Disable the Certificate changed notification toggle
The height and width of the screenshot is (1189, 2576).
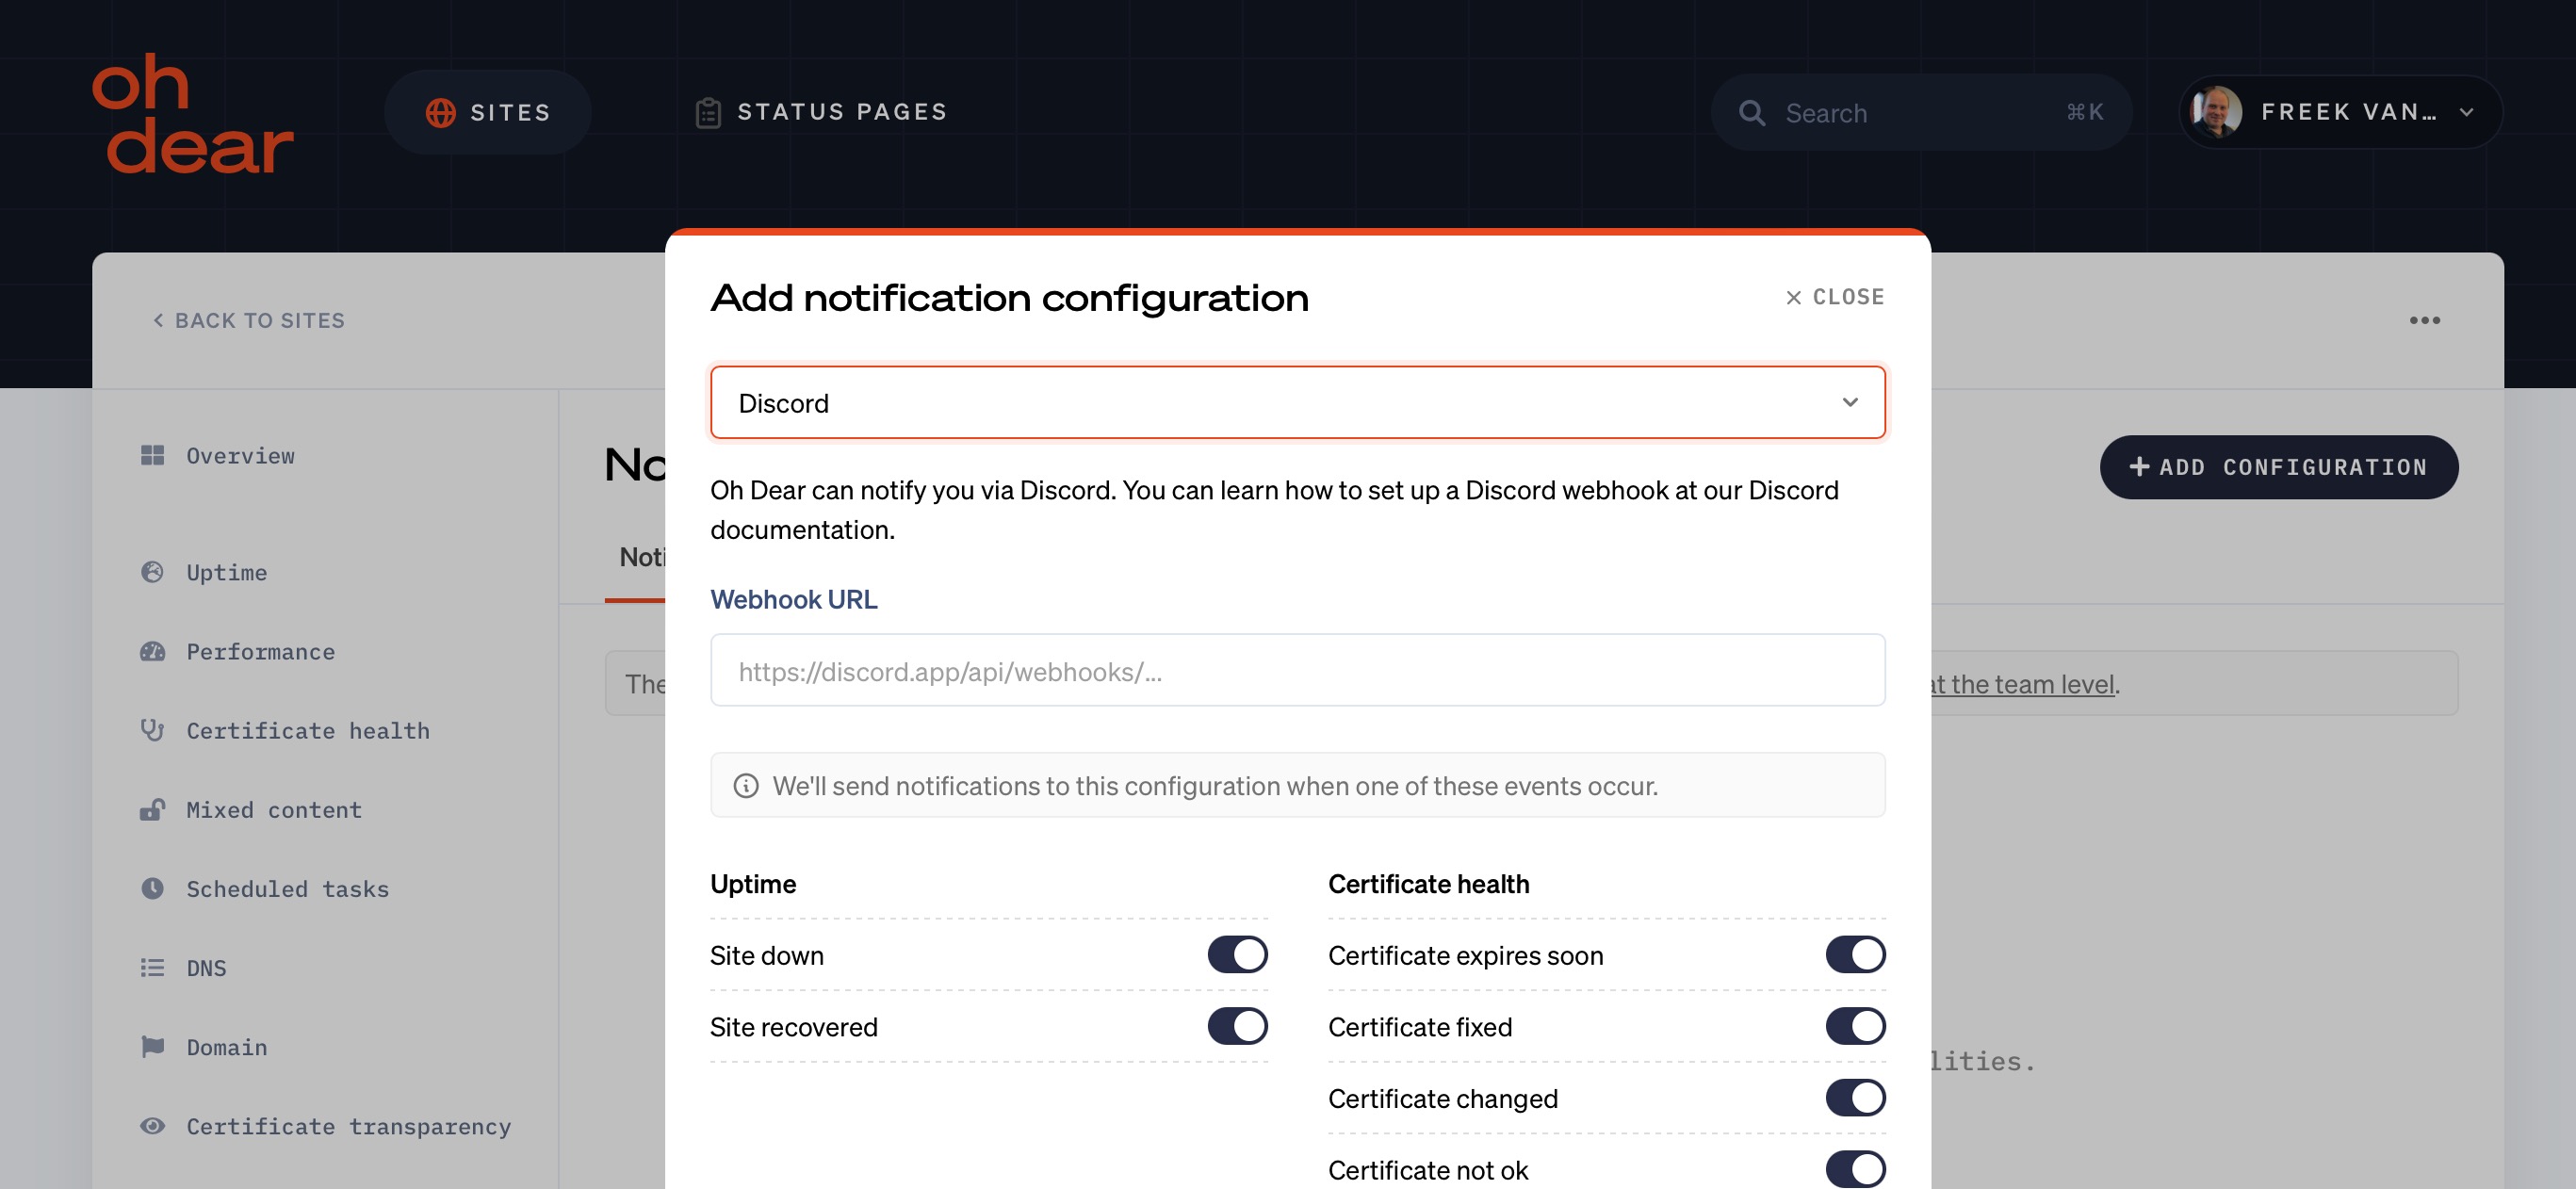coord(1855,1097)
